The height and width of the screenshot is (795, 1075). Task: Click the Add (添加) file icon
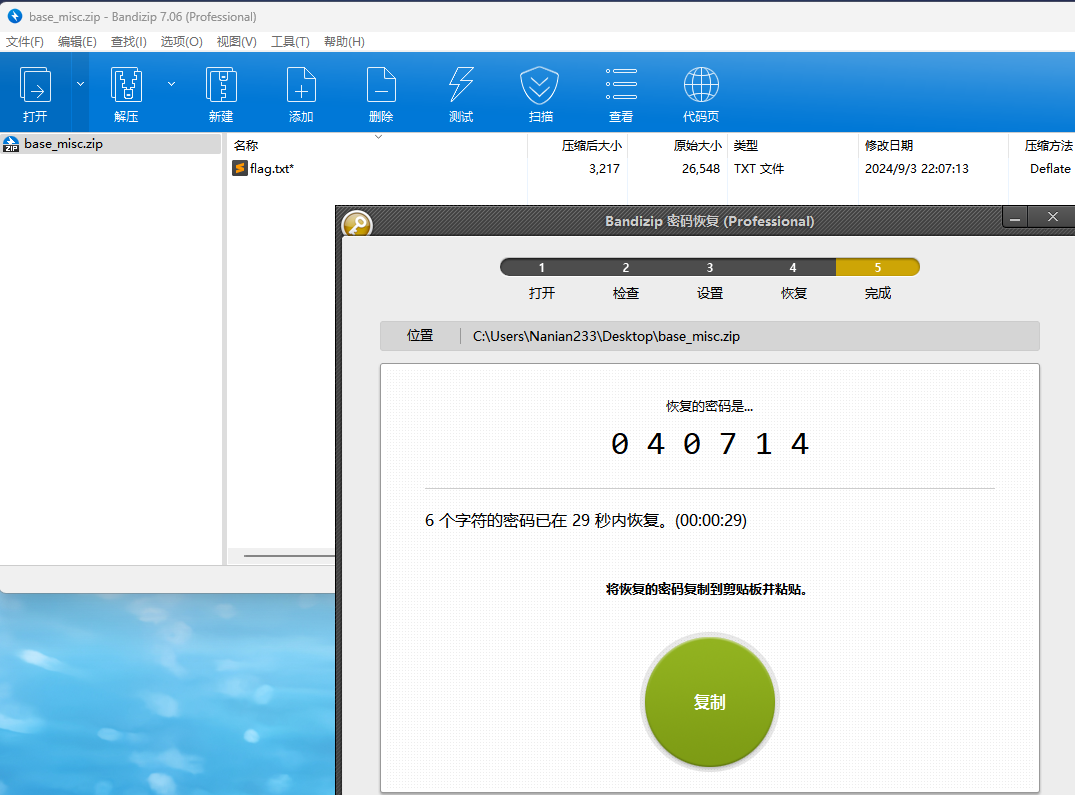(301, 94)
